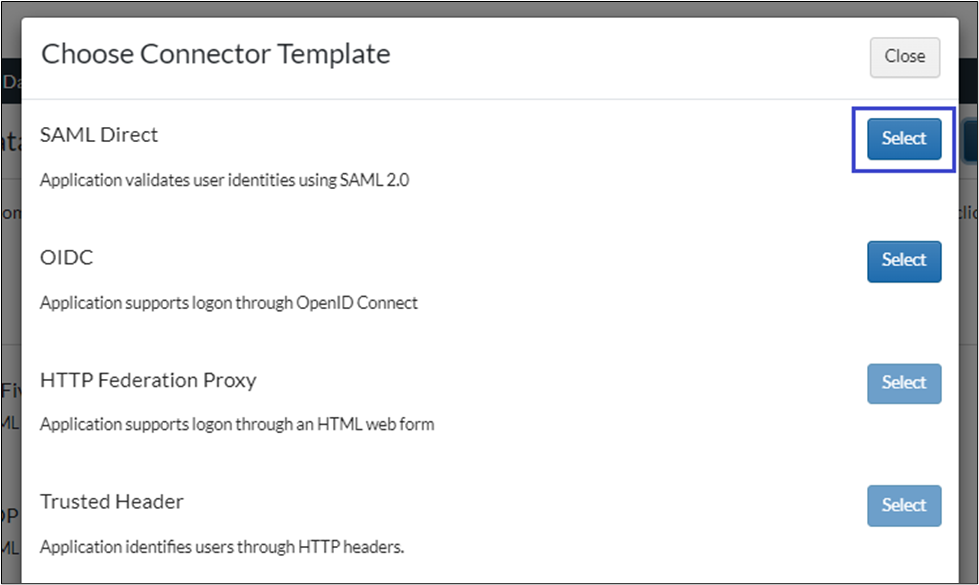Click the HTTP Federation Proxy heading
The height and width of the screenshot is (585, 979).
click(148, 381)
